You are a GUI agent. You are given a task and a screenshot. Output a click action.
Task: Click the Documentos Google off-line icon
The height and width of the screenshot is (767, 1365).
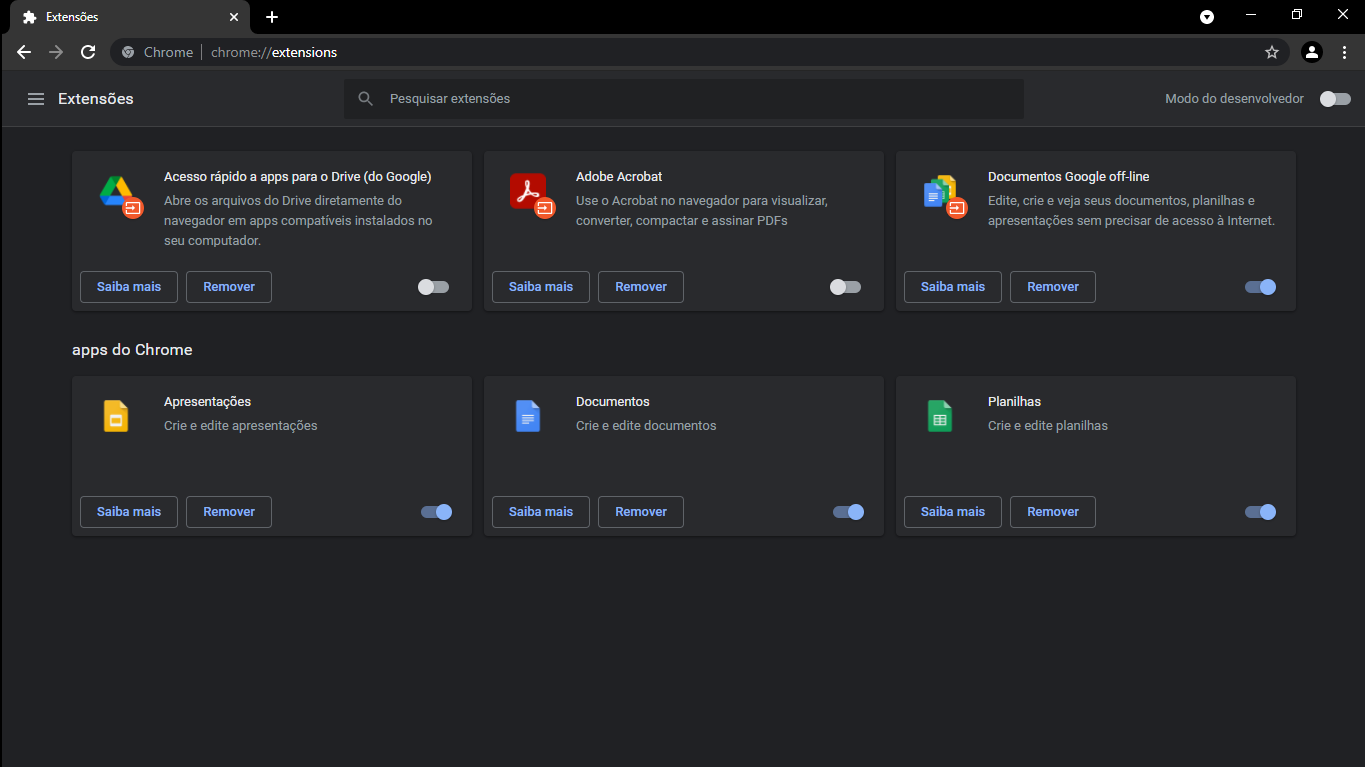(944, 195)
